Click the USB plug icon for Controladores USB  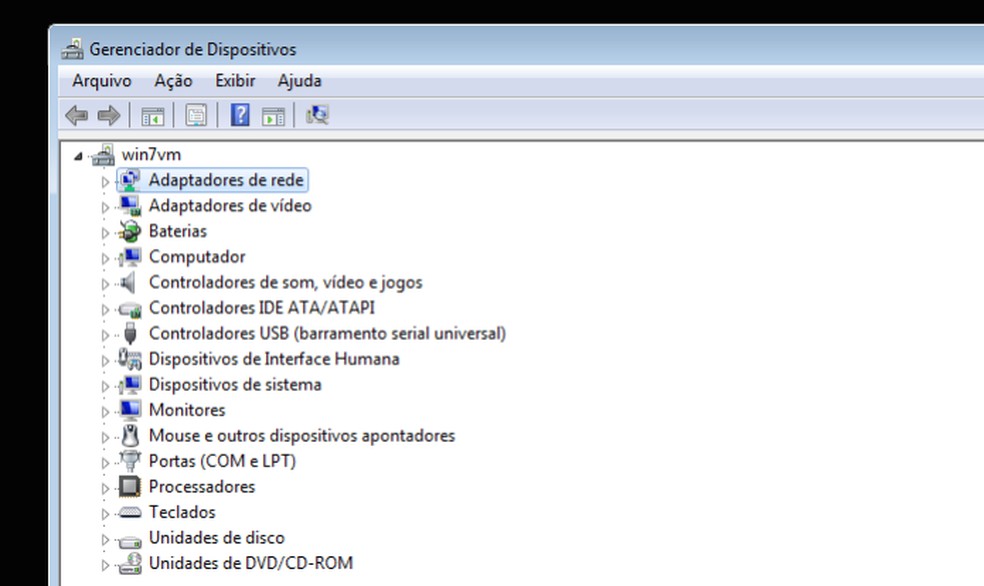tap(130, 334)
